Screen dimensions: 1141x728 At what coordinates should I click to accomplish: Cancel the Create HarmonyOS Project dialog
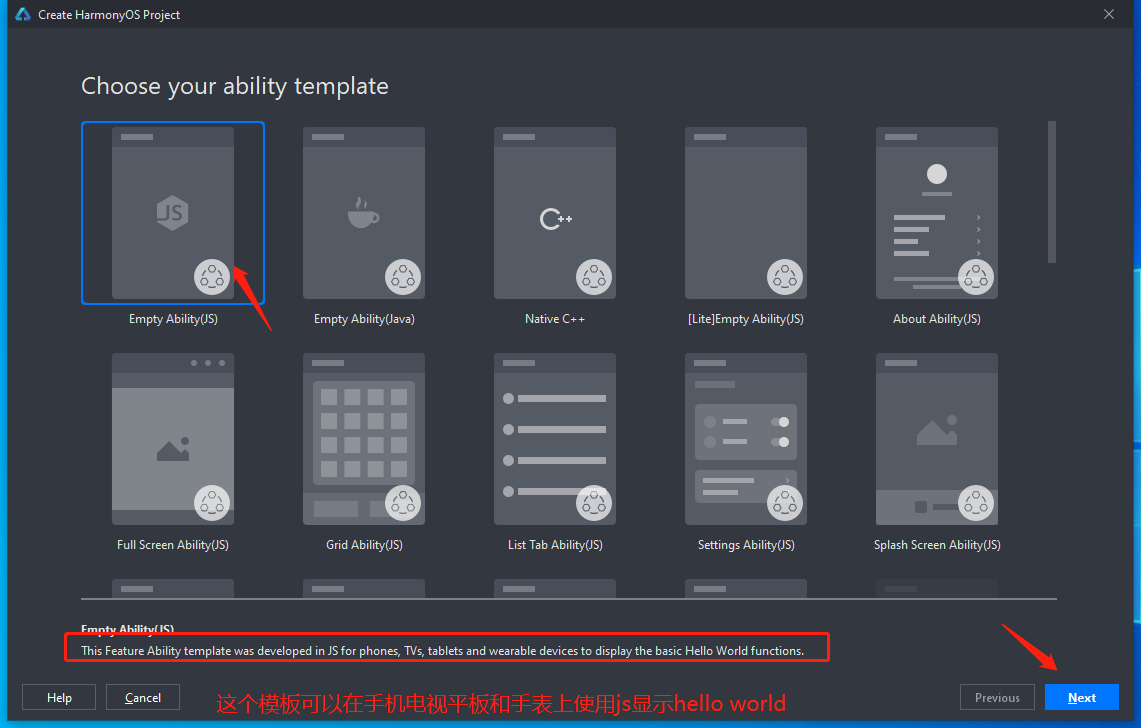click(143, 697)
